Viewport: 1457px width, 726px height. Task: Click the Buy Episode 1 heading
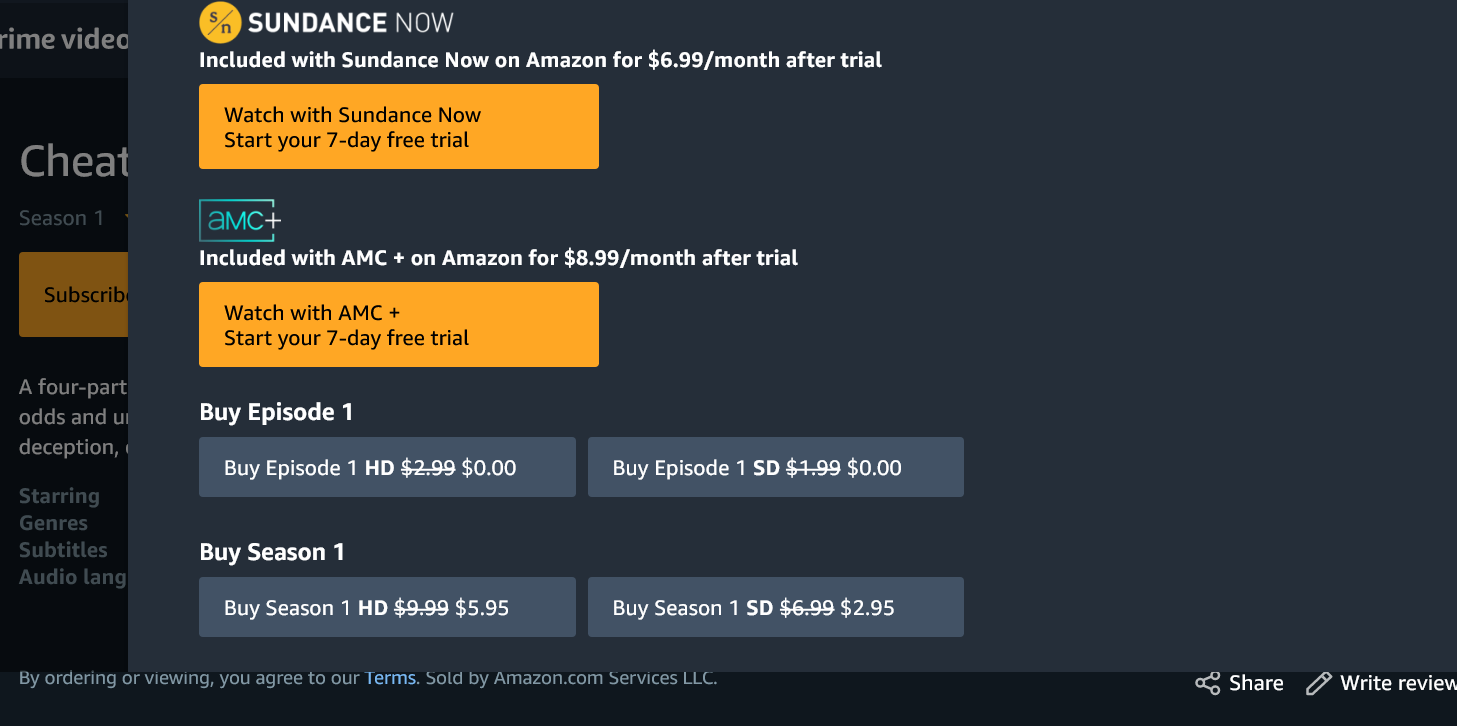click(276, 412)
